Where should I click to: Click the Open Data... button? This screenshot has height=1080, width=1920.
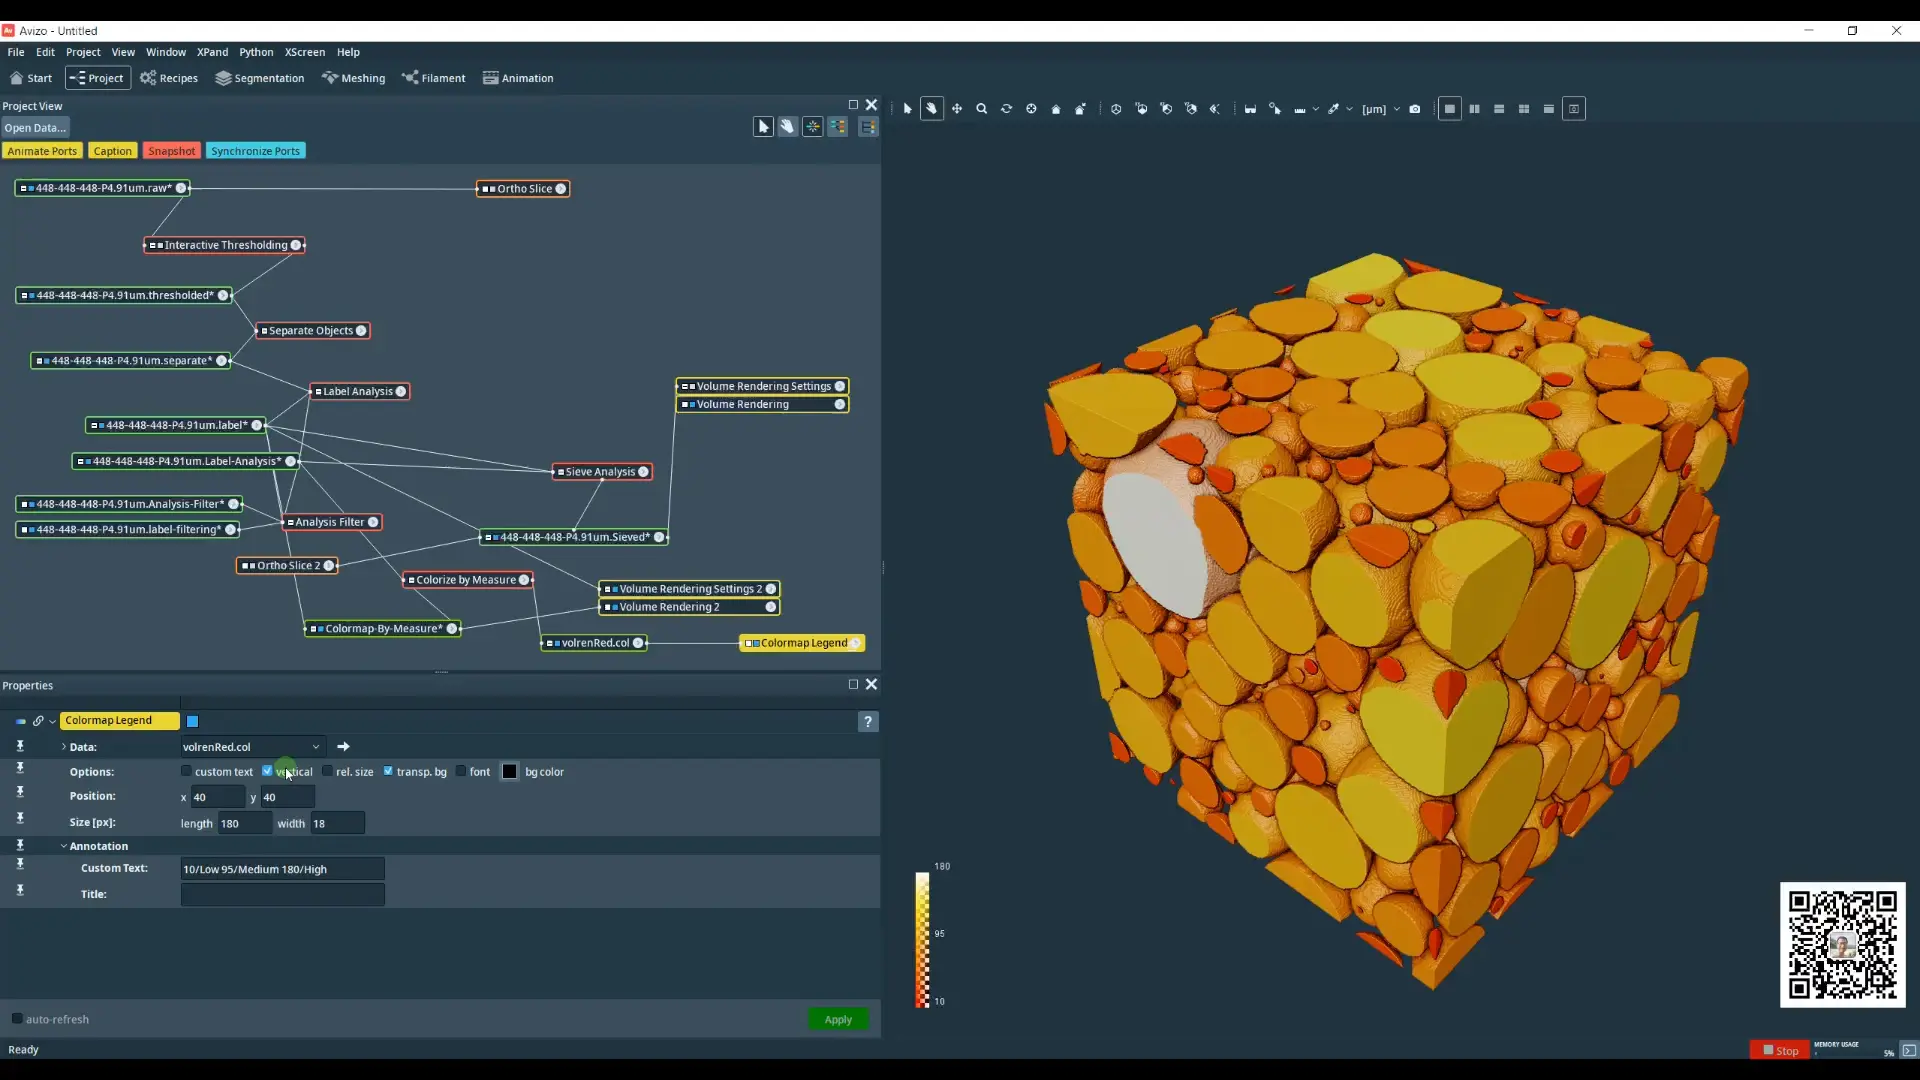click(x=35, y=128)
